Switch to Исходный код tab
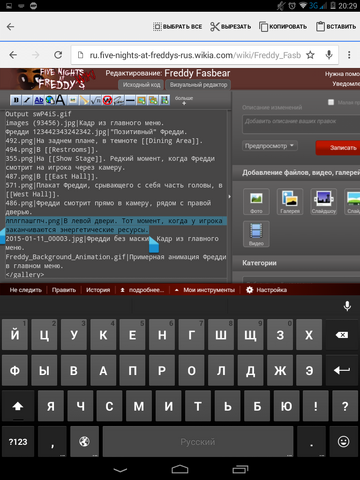This screenshot has width=360, height=480. [141, 85]
